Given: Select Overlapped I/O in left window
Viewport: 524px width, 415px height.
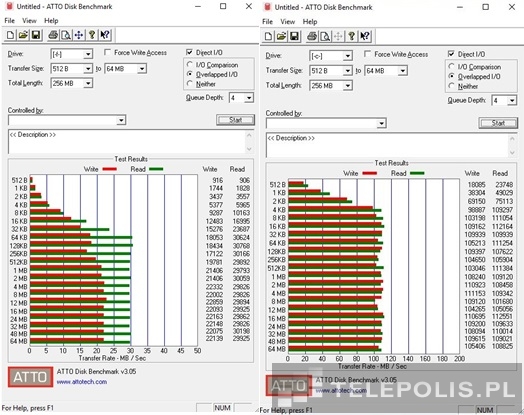Looking at the screenshot, I should [190, 74].
